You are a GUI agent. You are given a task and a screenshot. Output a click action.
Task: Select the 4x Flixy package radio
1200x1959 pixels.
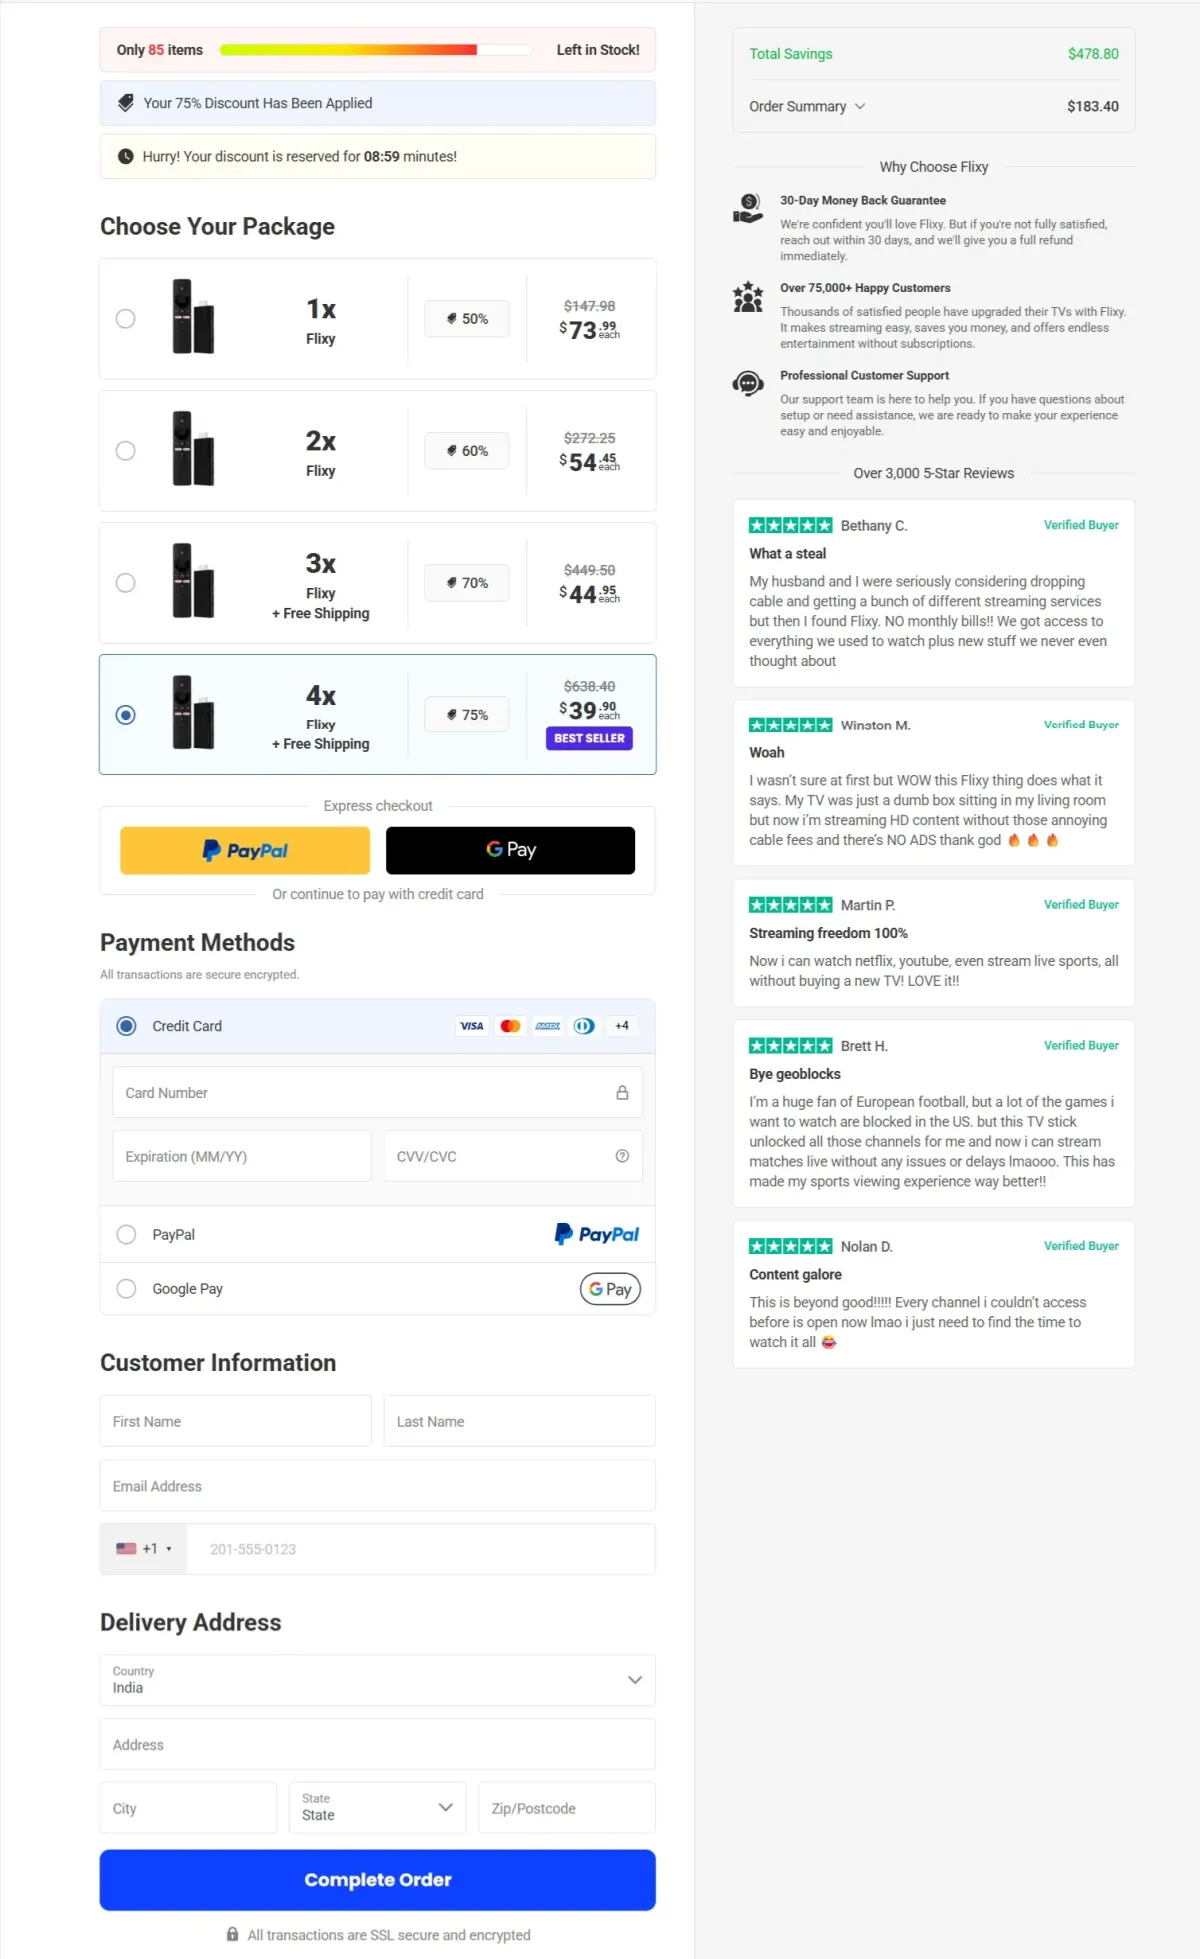coord(125,715)
